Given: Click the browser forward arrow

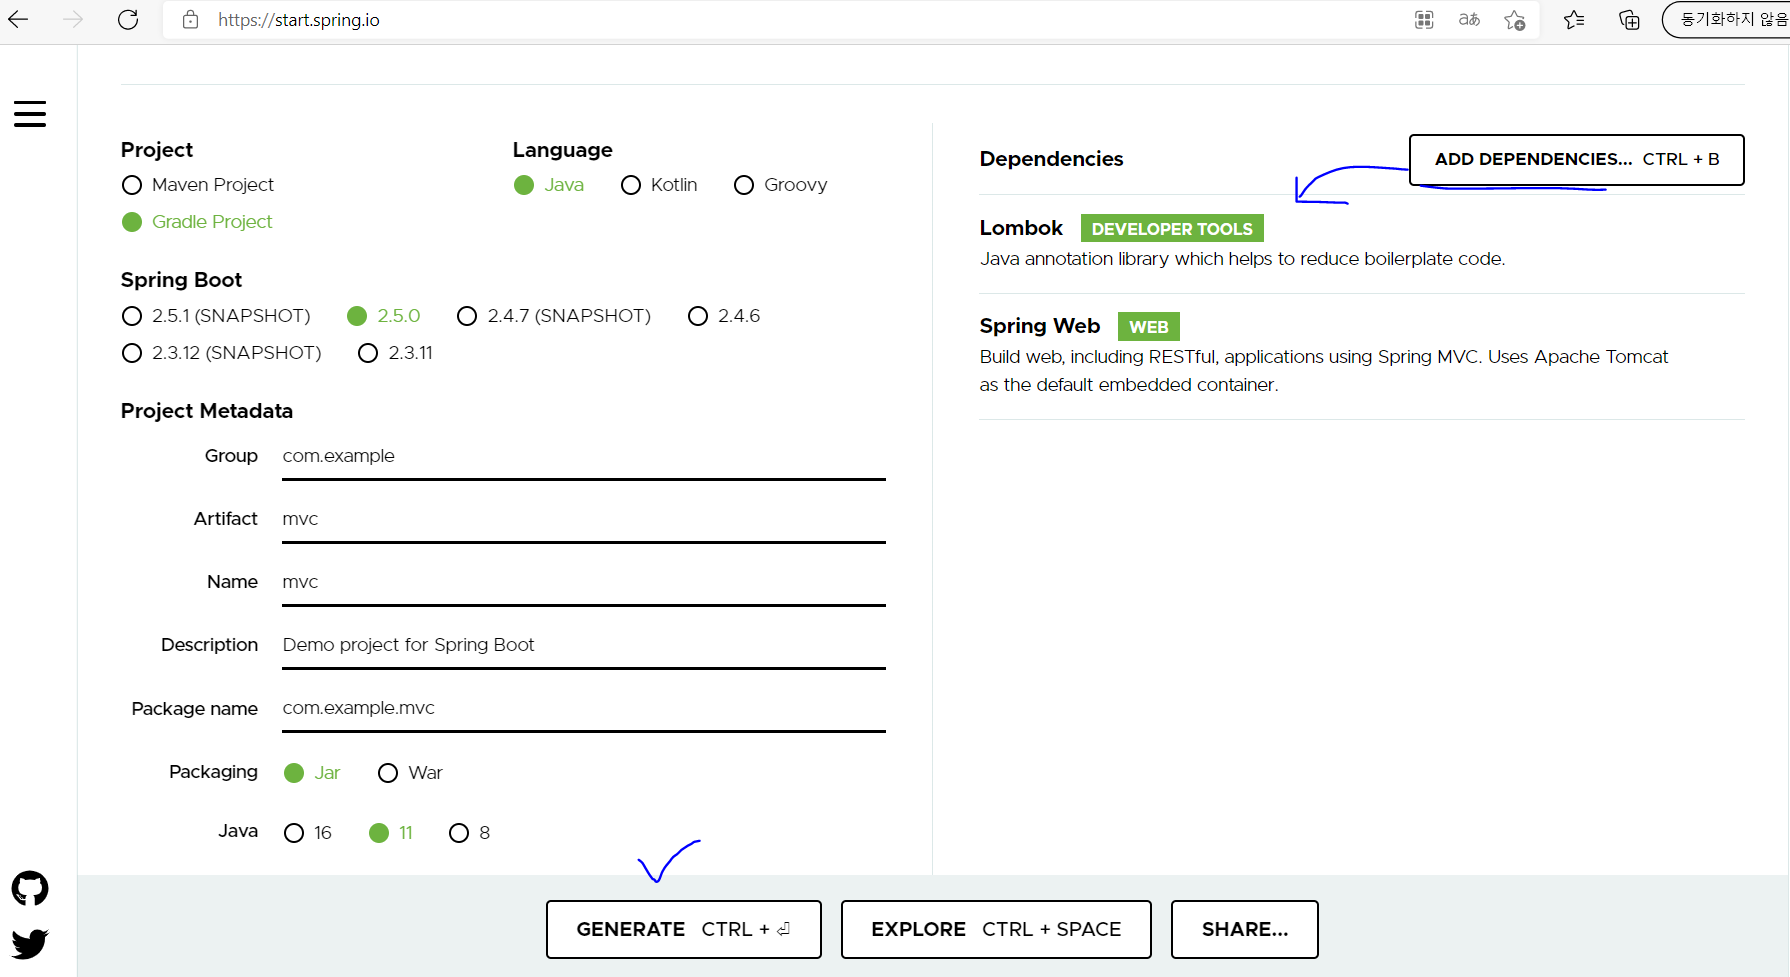Looking at the screenshot, I should click(x=73, y=19).
